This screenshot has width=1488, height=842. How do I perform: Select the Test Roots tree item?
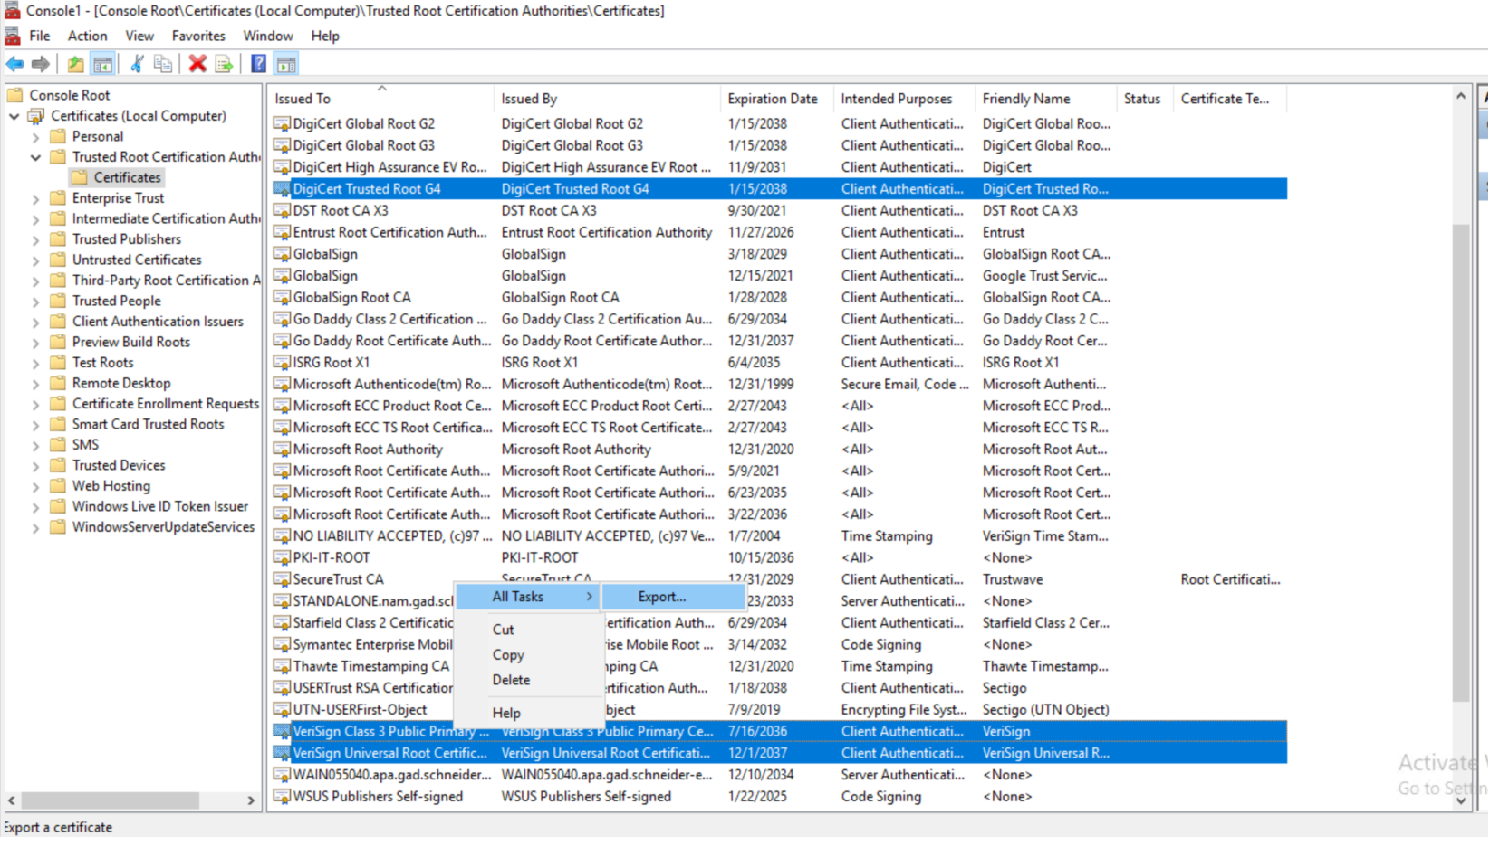click(102, 362)
